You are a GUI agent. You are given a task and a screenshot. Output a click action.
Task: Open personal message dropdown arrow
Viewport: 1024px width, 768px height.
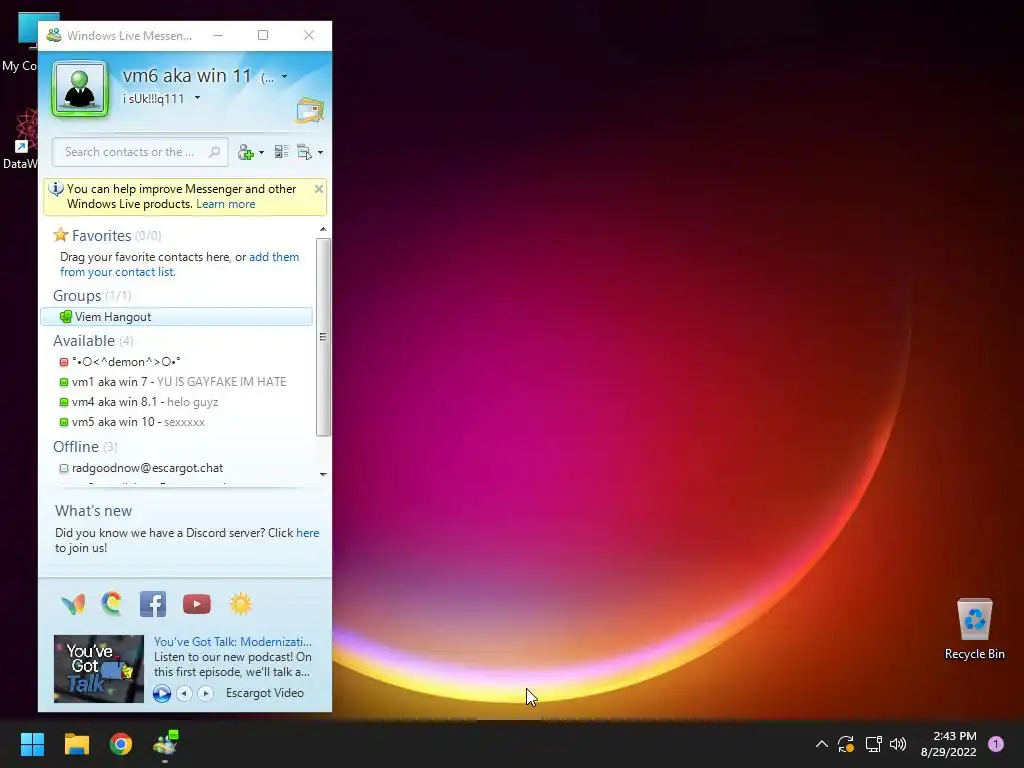[197, 98]
